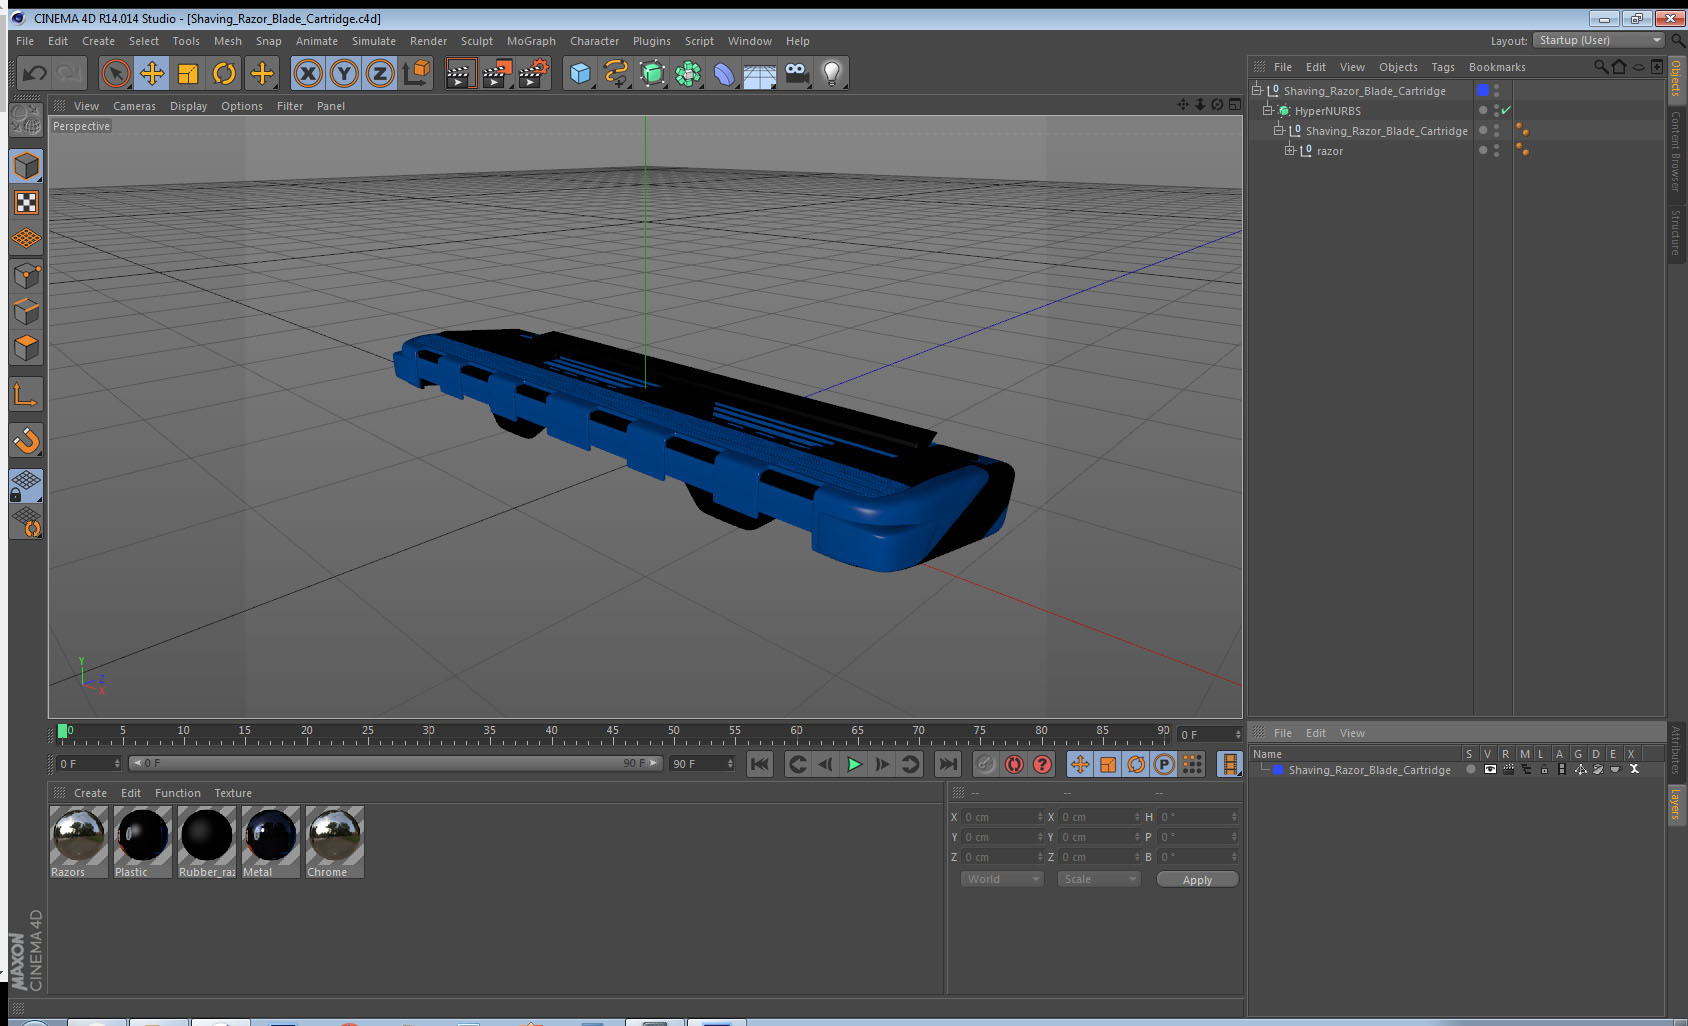Viewport: 1688px width, 1026px height.
Task: Select the Rotate tool
Action: 224,73
